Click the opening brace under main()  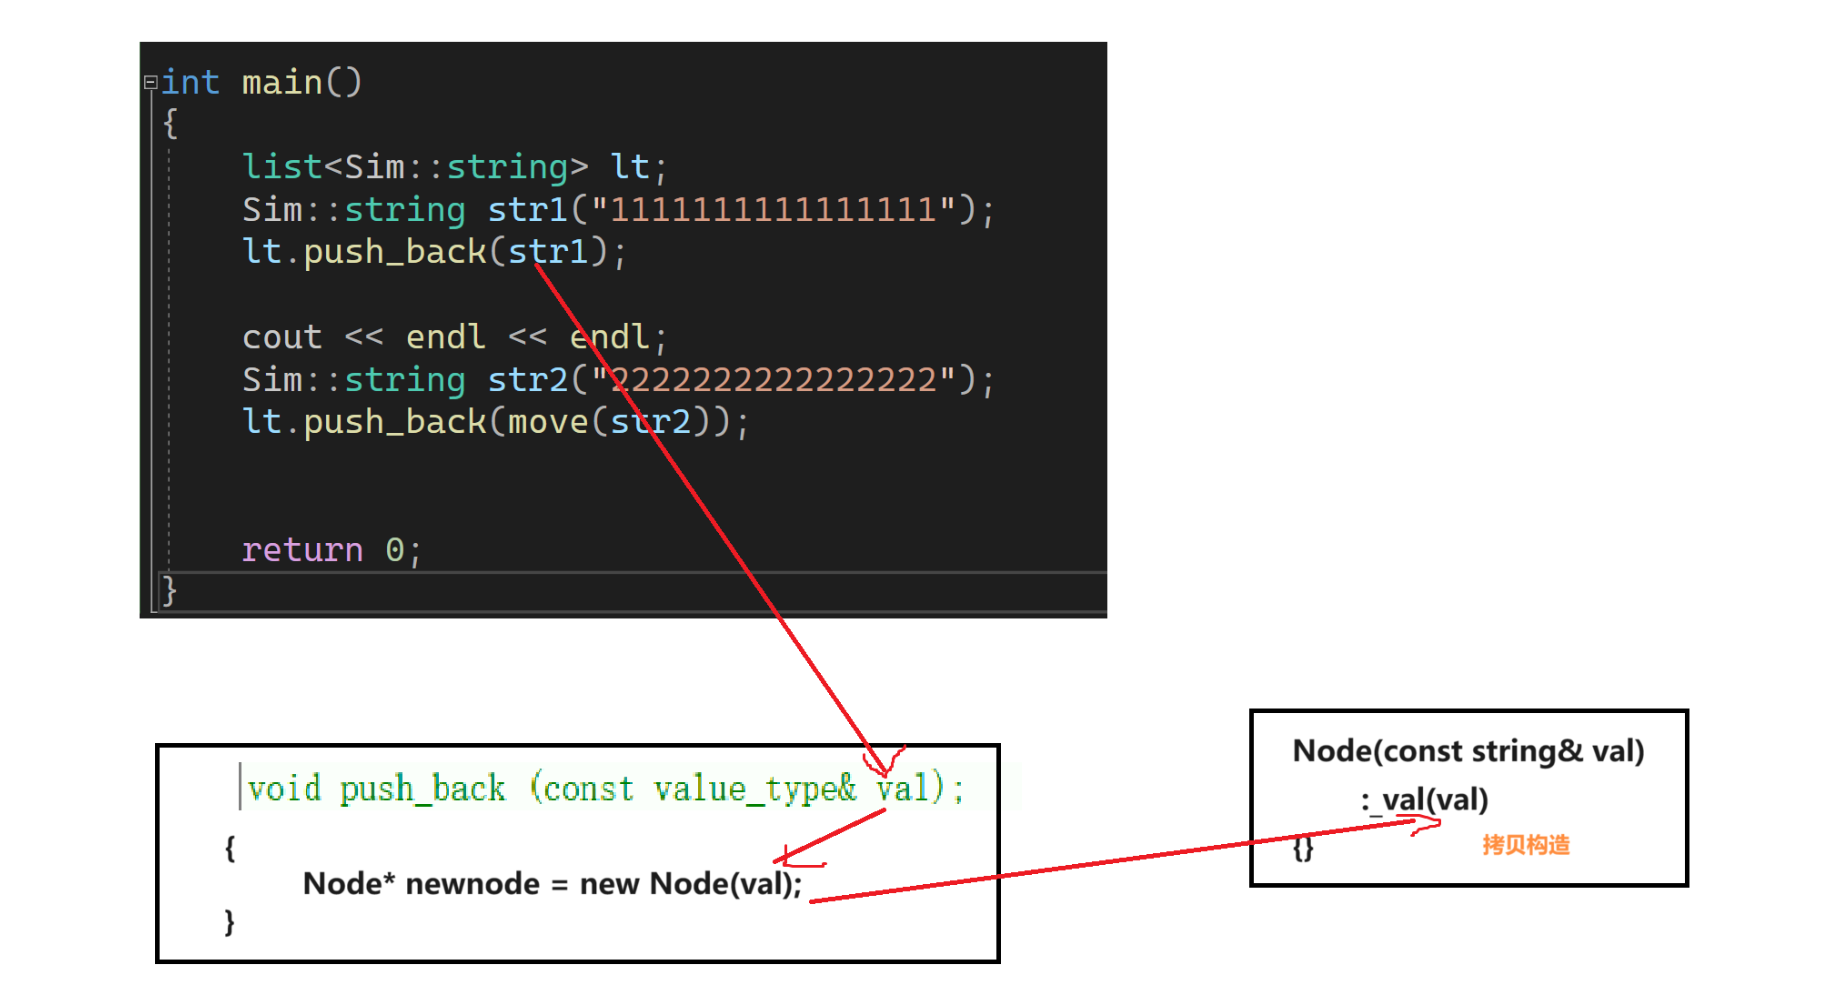pos(170,123)
